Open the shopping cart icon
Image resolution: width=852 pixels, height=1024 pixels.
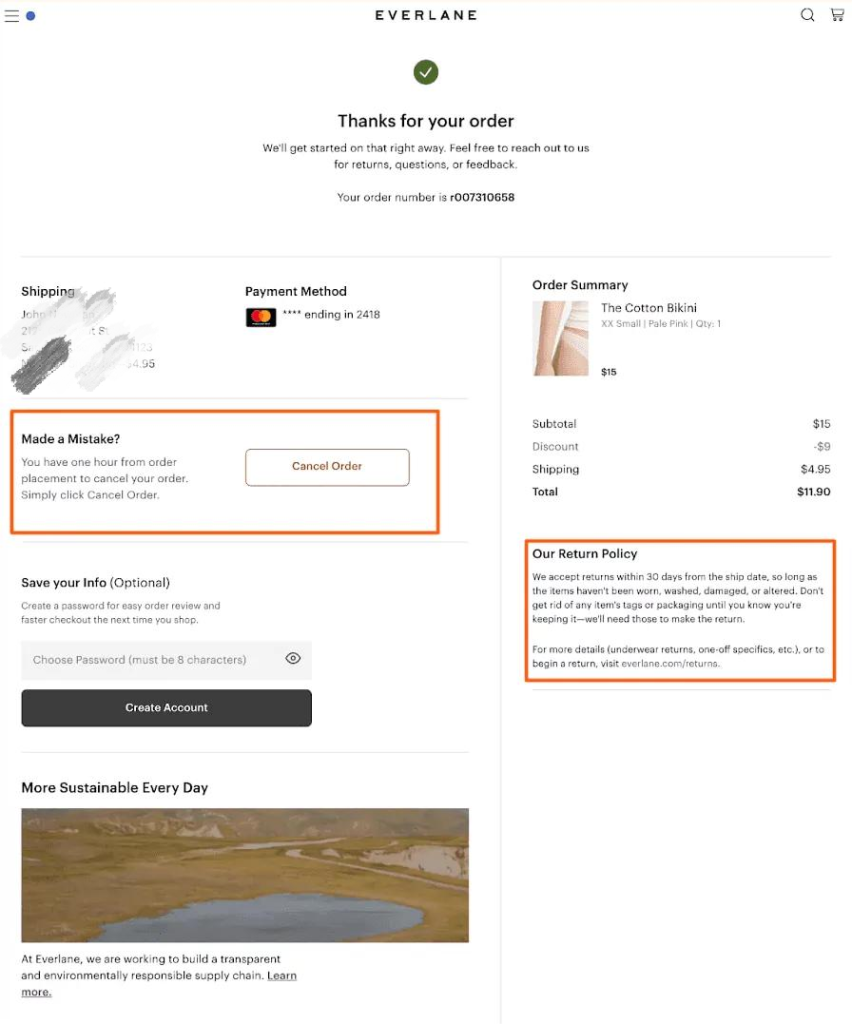[x=837, y=15]
